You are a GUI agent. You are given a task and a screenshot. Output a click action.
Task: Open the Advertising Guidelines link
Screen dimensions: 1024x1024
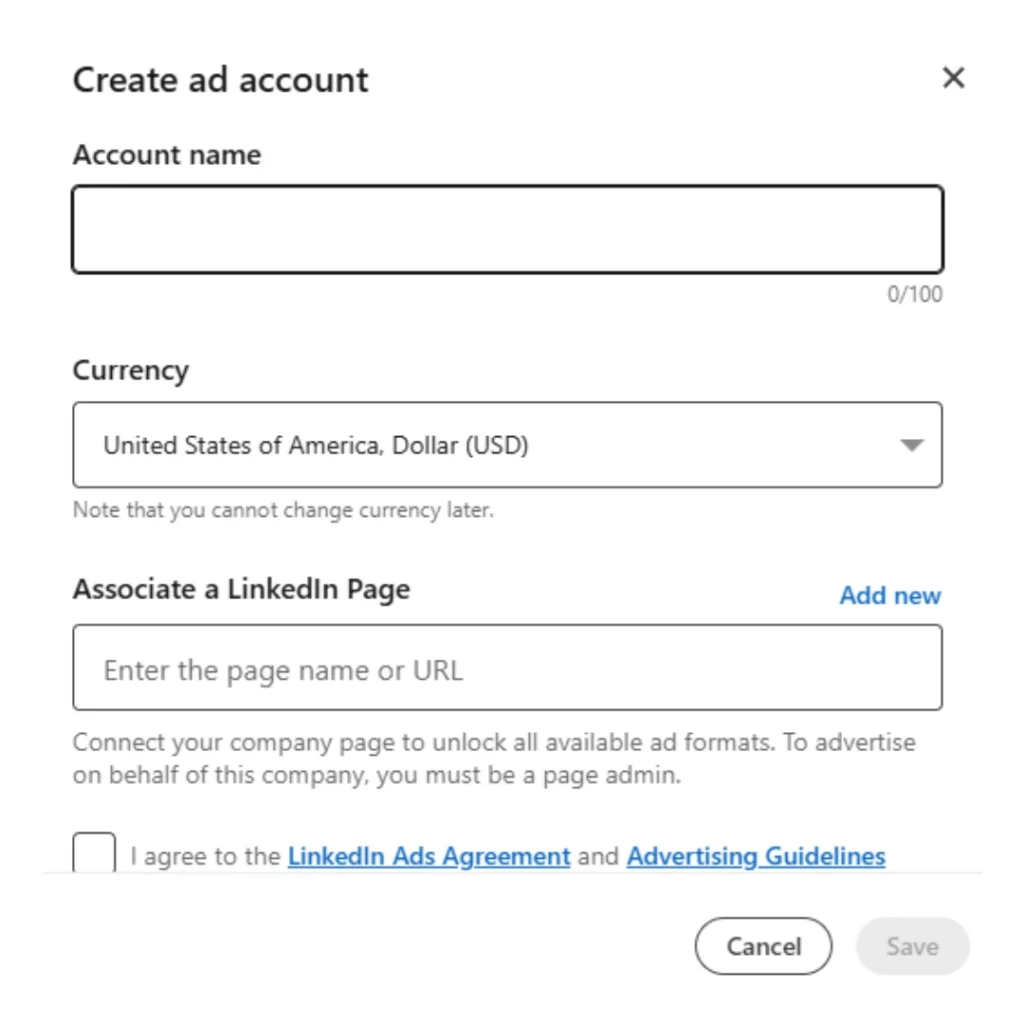(755, 857)
